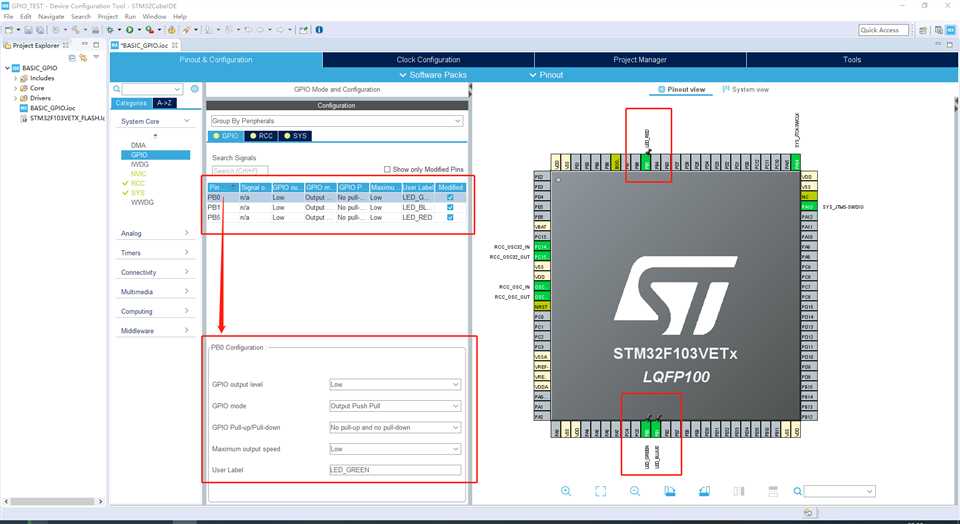Viewport: 960px width, 524px height.
Task: Switch to Project Manager tab
Action: click(640, 59)
